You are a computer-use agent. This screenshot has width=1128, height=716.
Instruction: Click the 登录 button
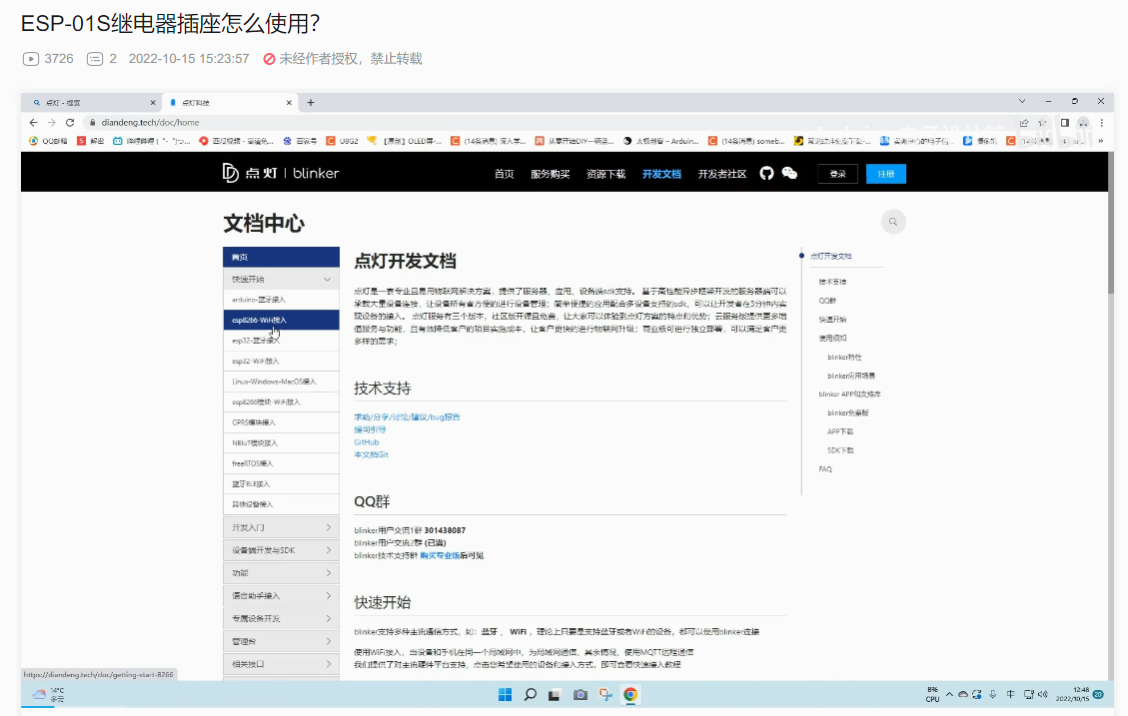837,174
